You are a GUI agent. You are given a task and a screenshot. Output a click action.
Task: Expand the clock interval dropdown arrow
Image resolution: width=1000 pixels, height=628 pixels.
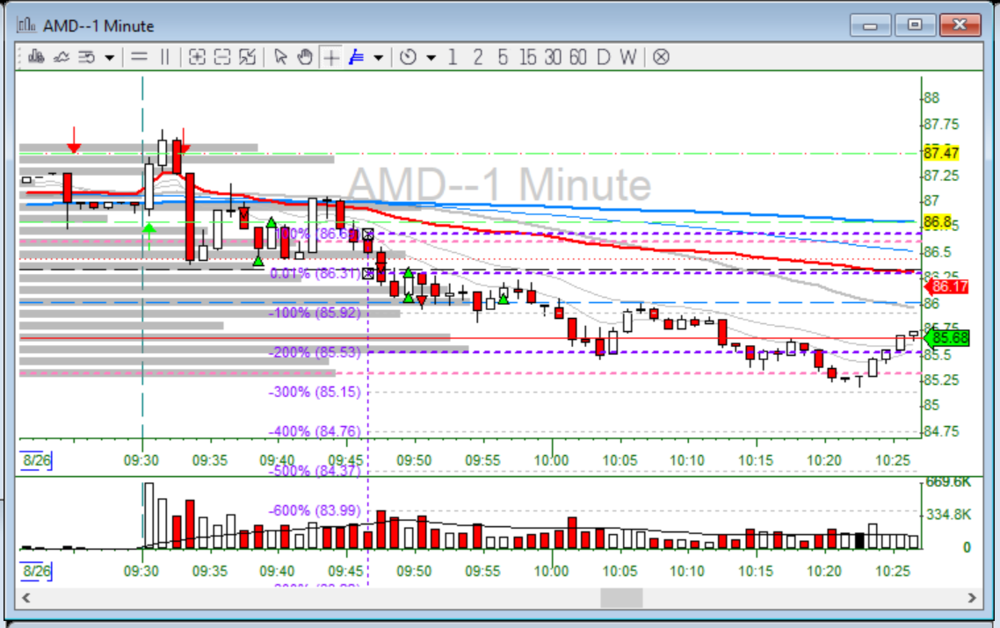click(431, 58)
